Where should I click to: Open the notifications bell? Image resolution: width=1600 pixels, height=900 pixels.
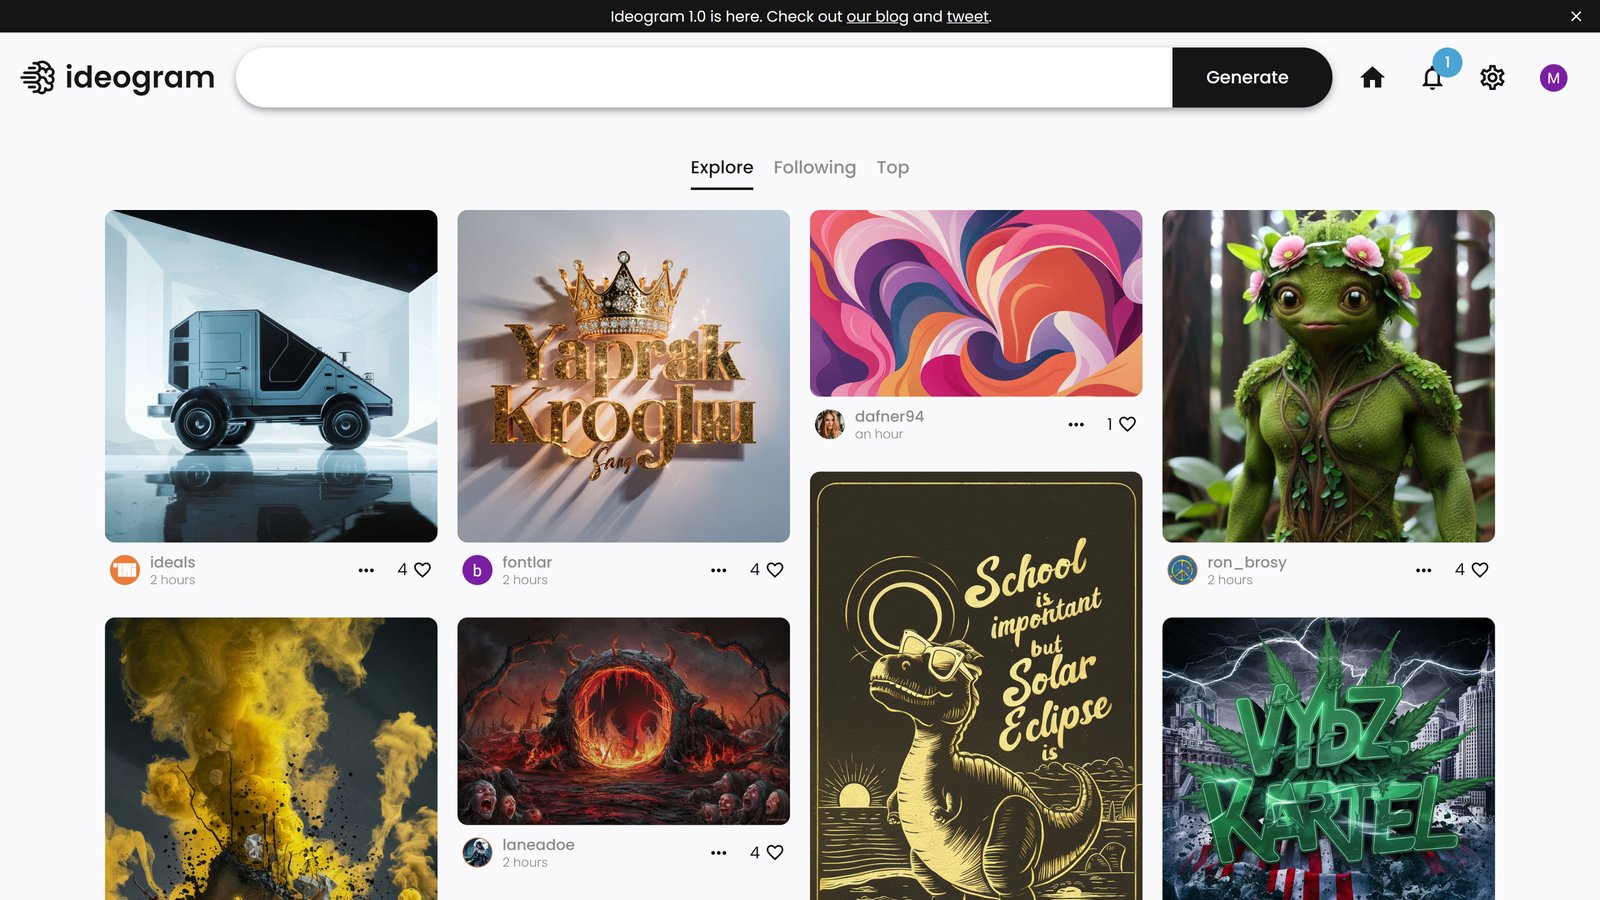coord(1432,78)
